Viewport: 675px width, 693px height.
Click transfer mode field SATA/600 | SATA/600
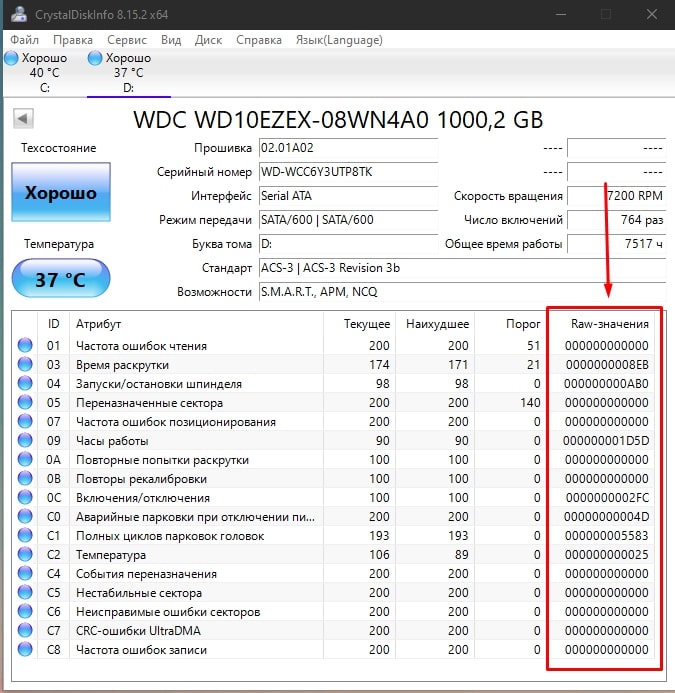[348, 220]
